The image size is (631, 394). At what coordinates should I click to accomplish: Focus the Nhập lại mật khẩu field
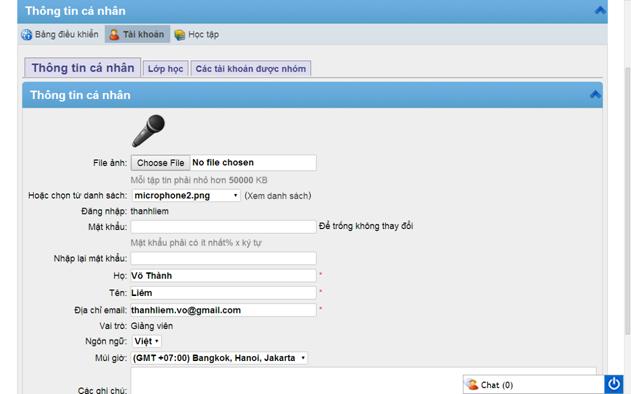pyautogui.click(x=223, y=258)
